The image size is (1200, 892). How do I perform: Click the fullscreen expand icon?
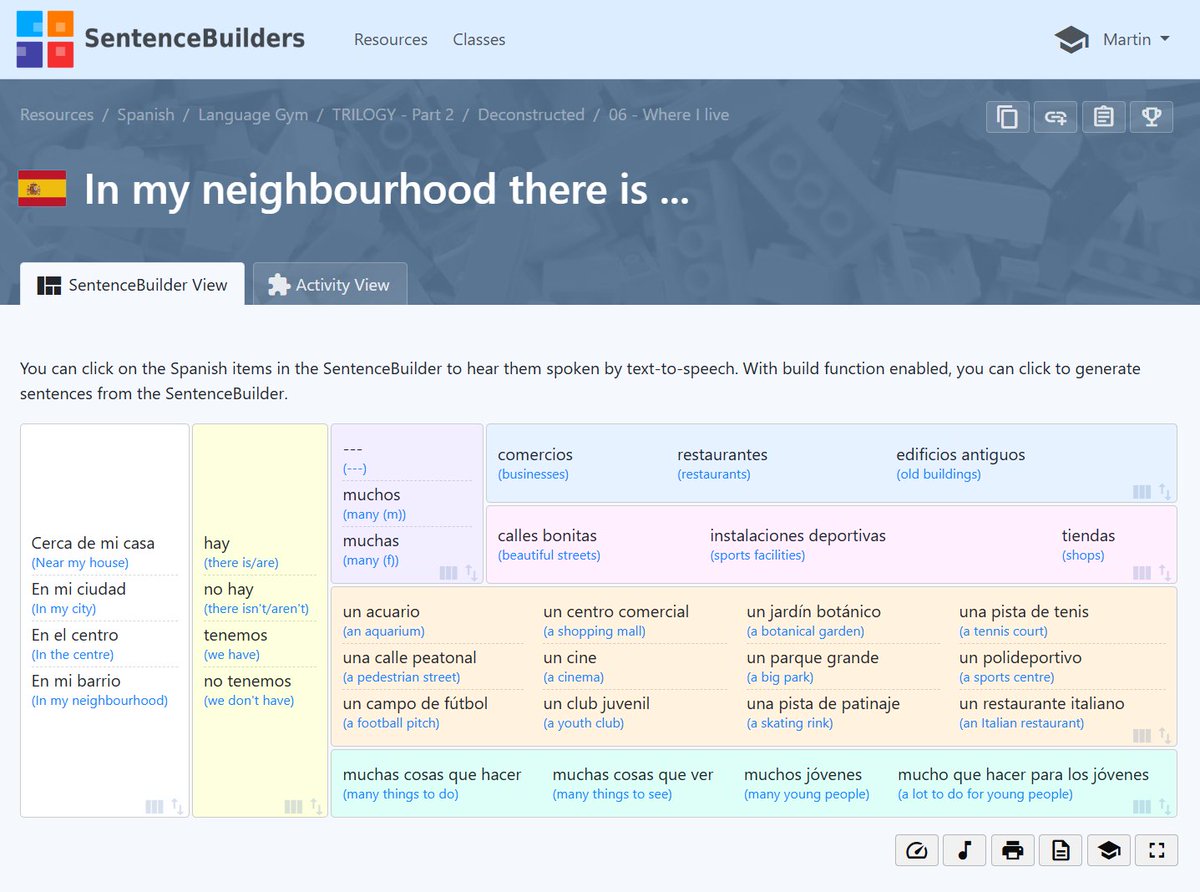point(1157,850)
